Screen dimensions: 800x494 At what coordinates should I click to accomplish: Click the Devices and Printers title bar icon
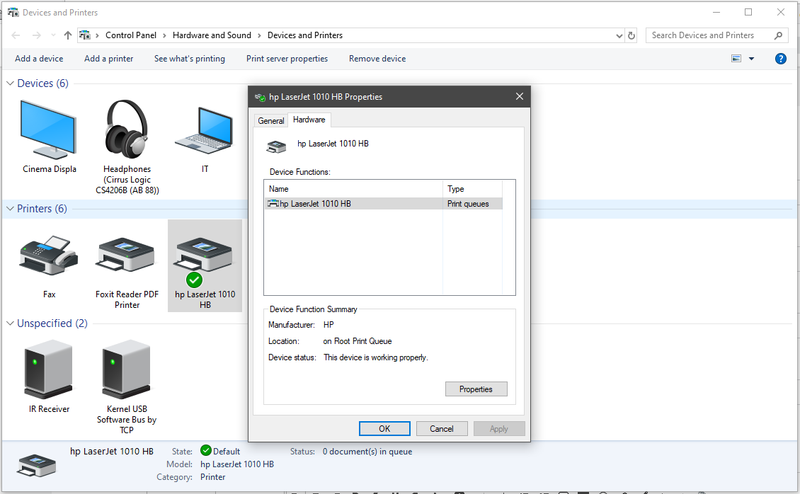(13, 12)
